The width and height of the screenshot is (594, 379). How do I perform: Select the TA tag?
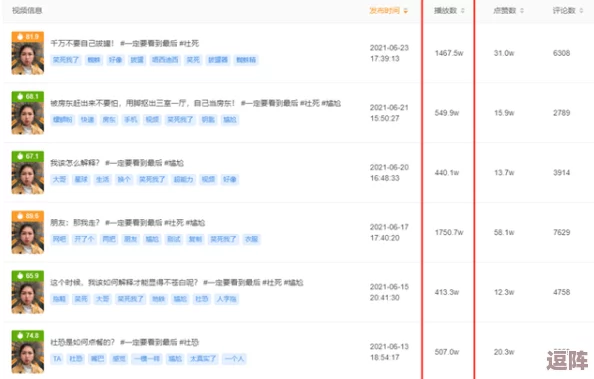click(57, 359)
